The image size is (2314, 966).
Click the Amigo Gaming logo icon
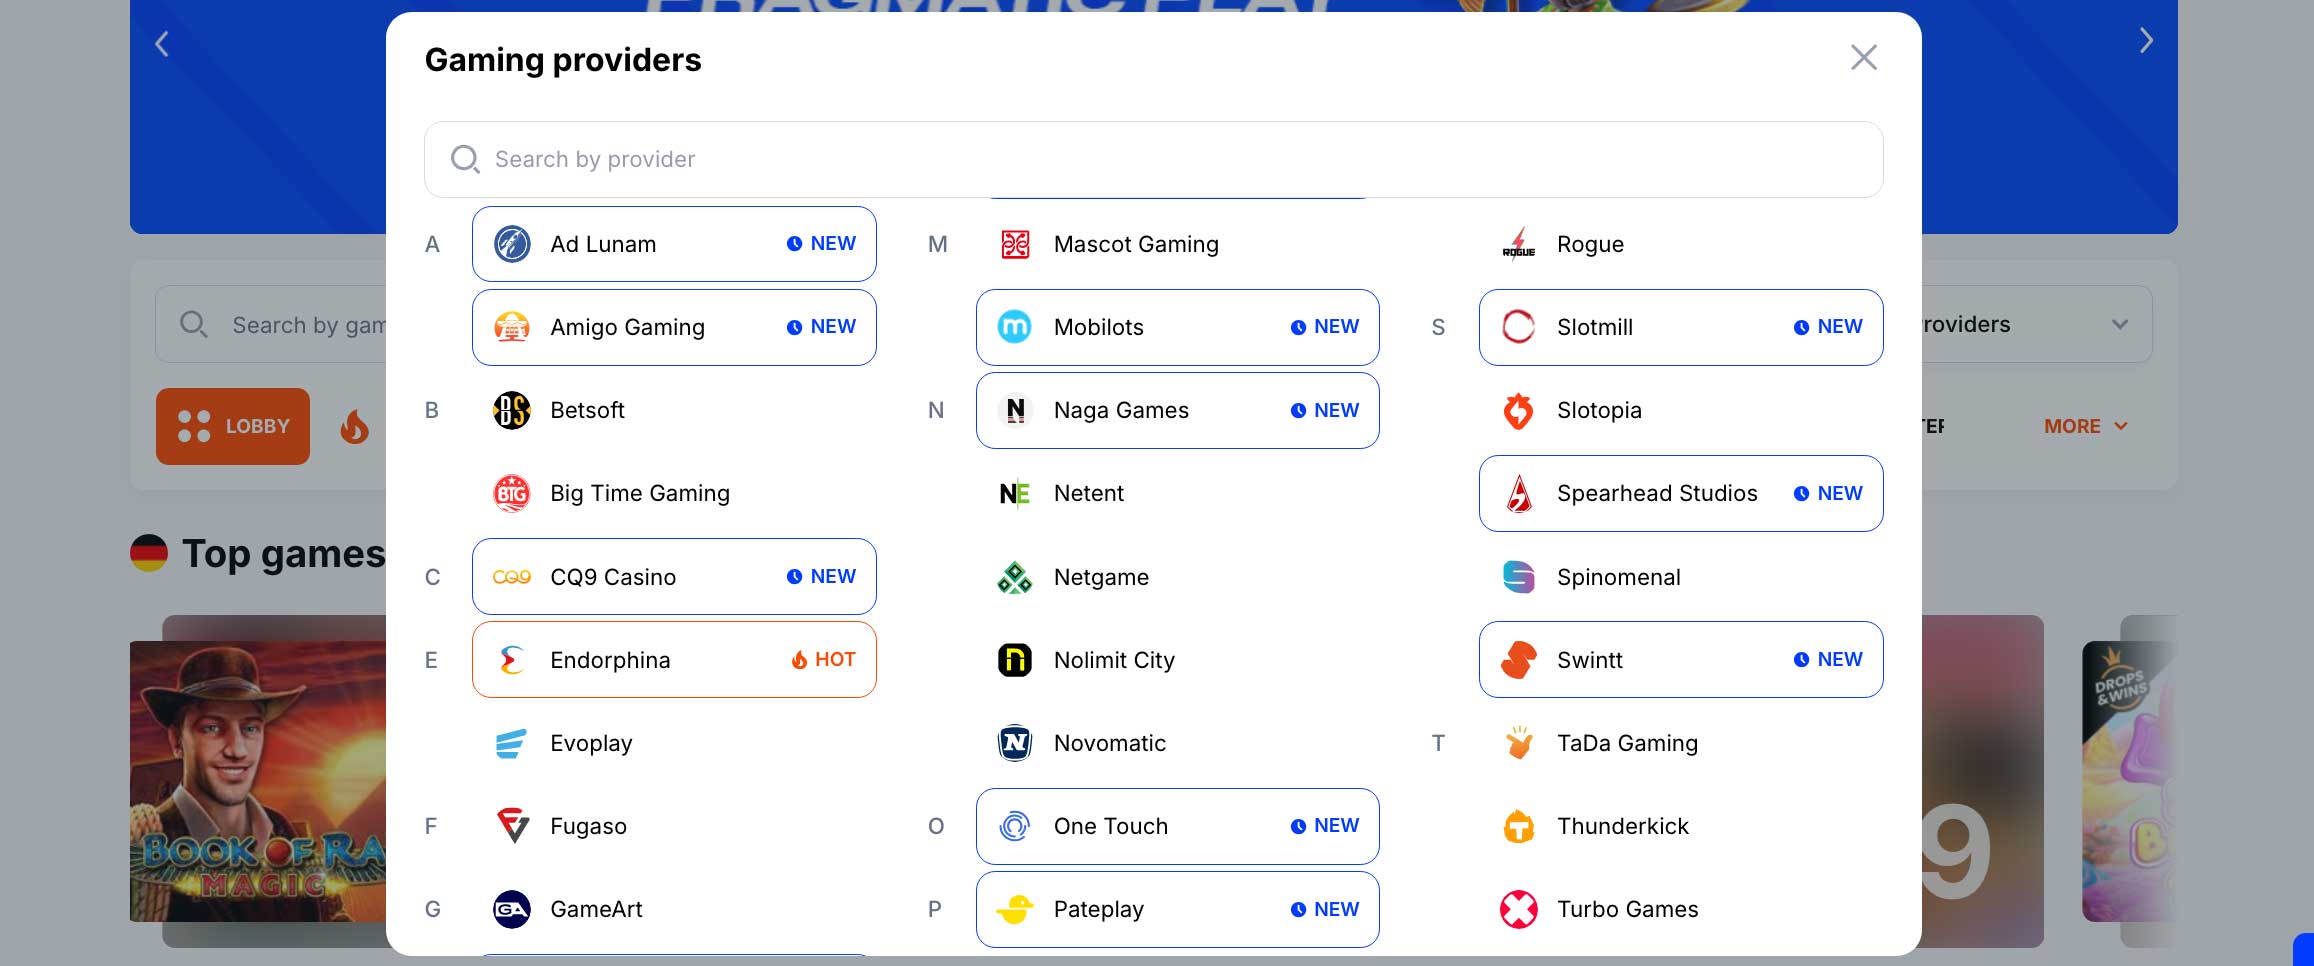click(x=512, y=327)
